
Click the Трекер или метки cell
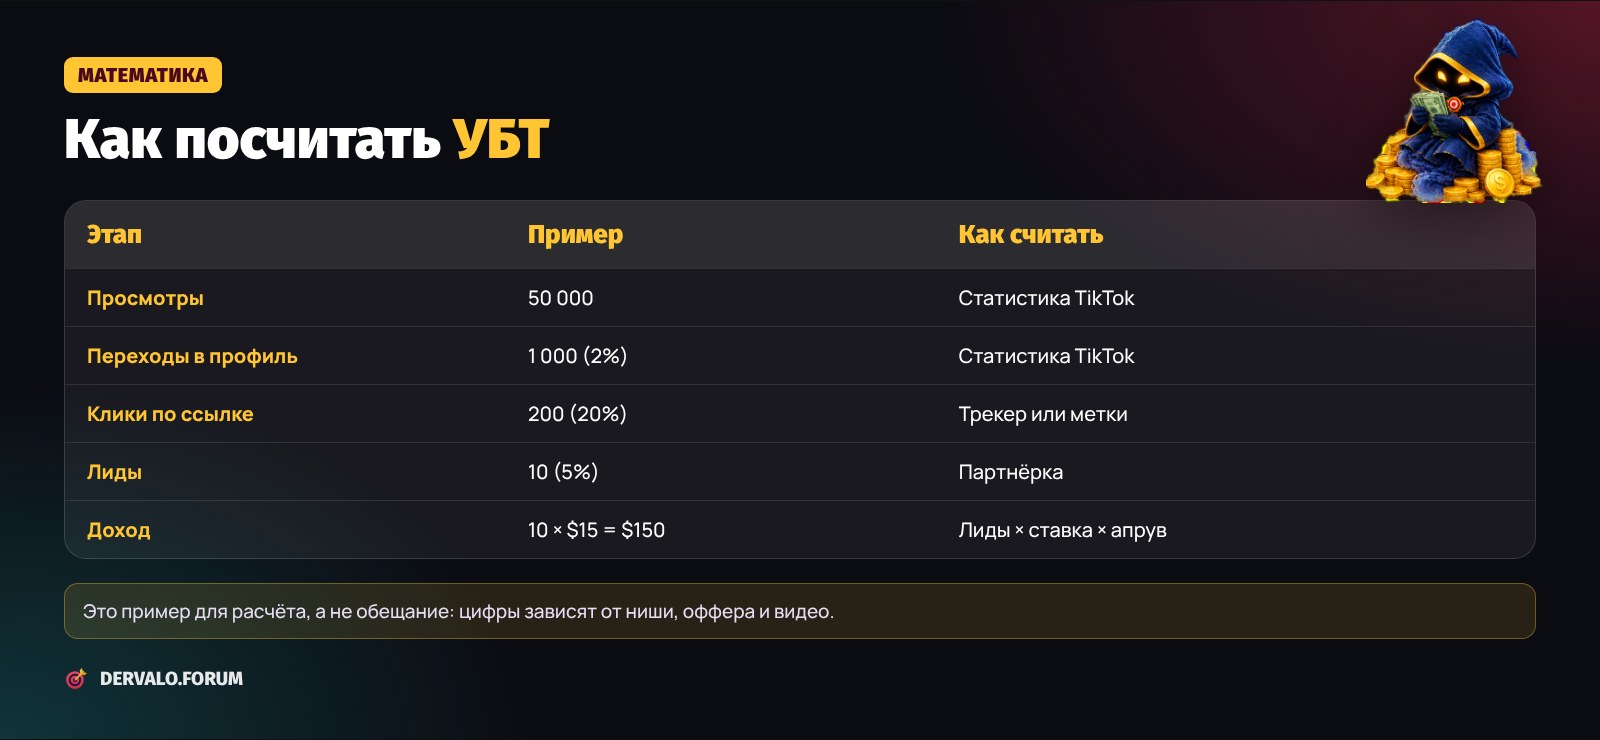coord(1042,414)
